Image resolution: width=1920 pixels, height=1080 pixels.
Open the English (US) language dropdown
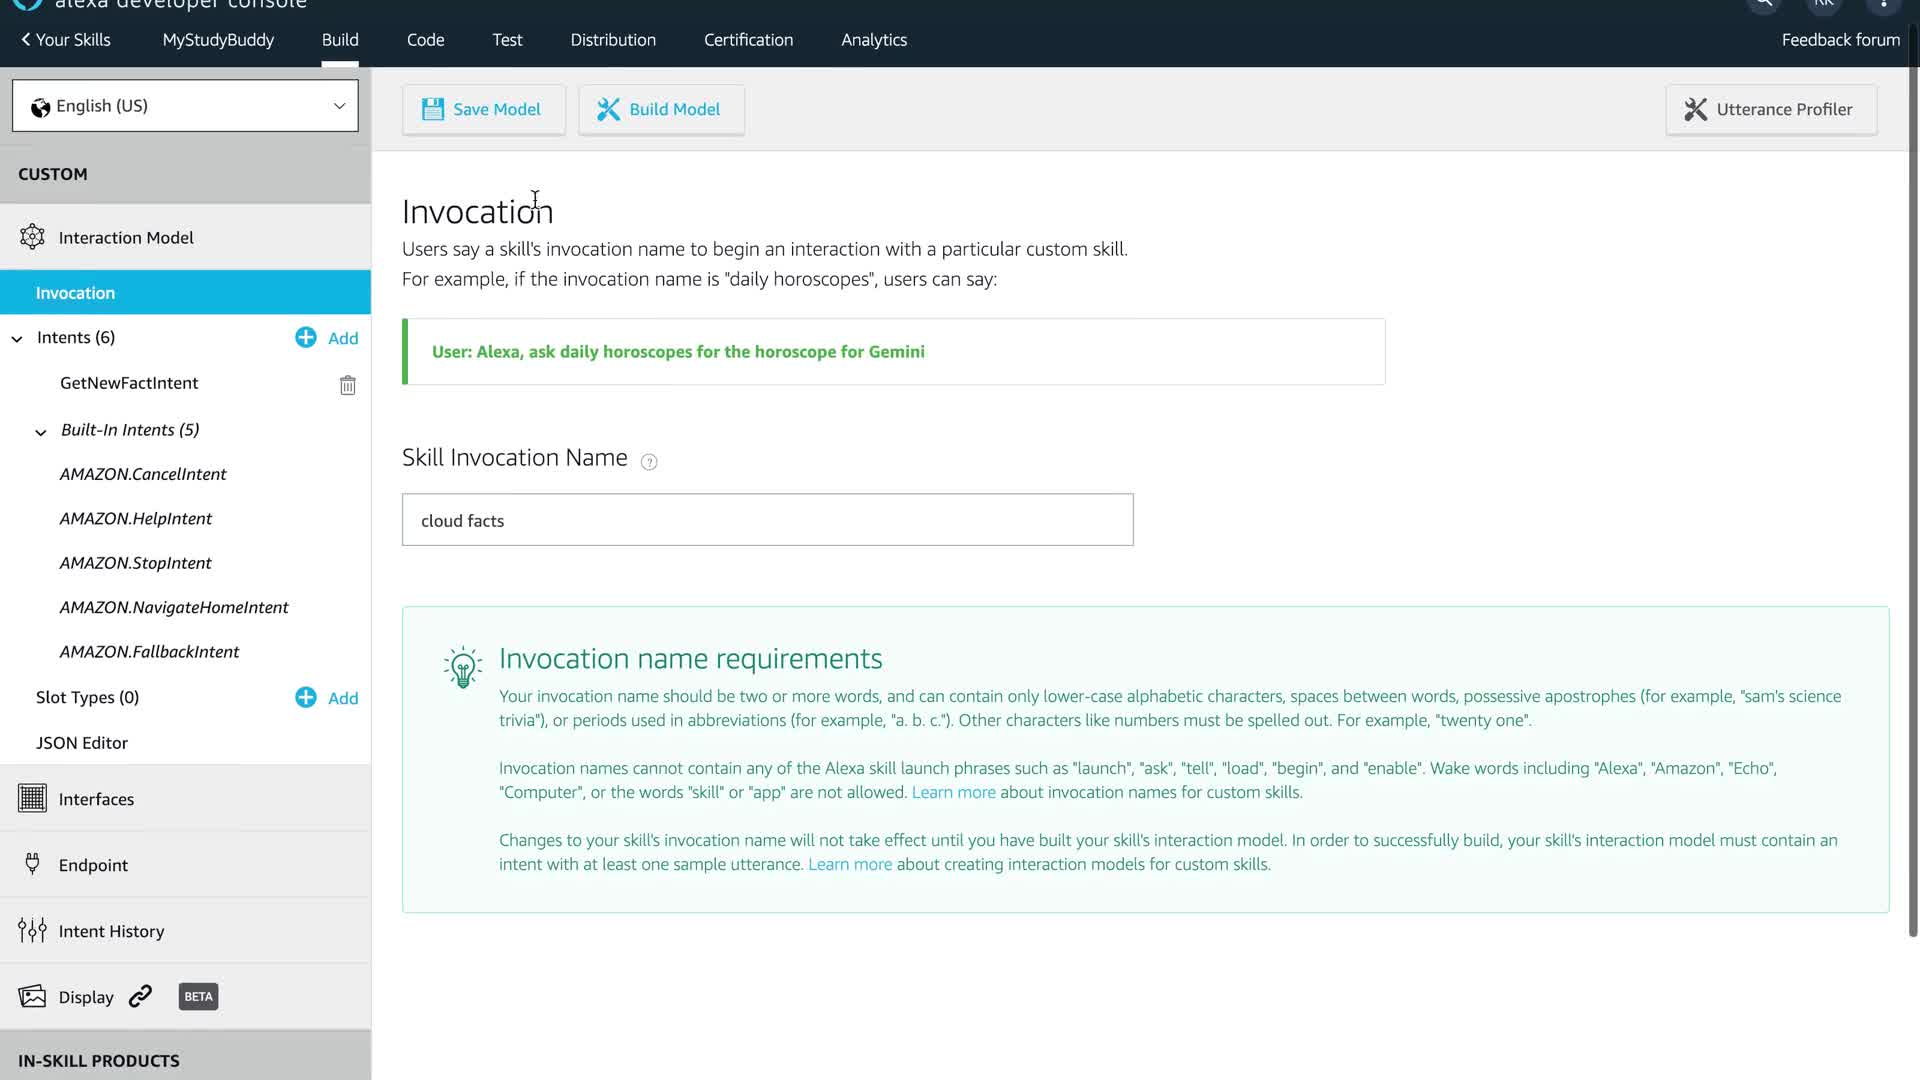pos(185,106)
